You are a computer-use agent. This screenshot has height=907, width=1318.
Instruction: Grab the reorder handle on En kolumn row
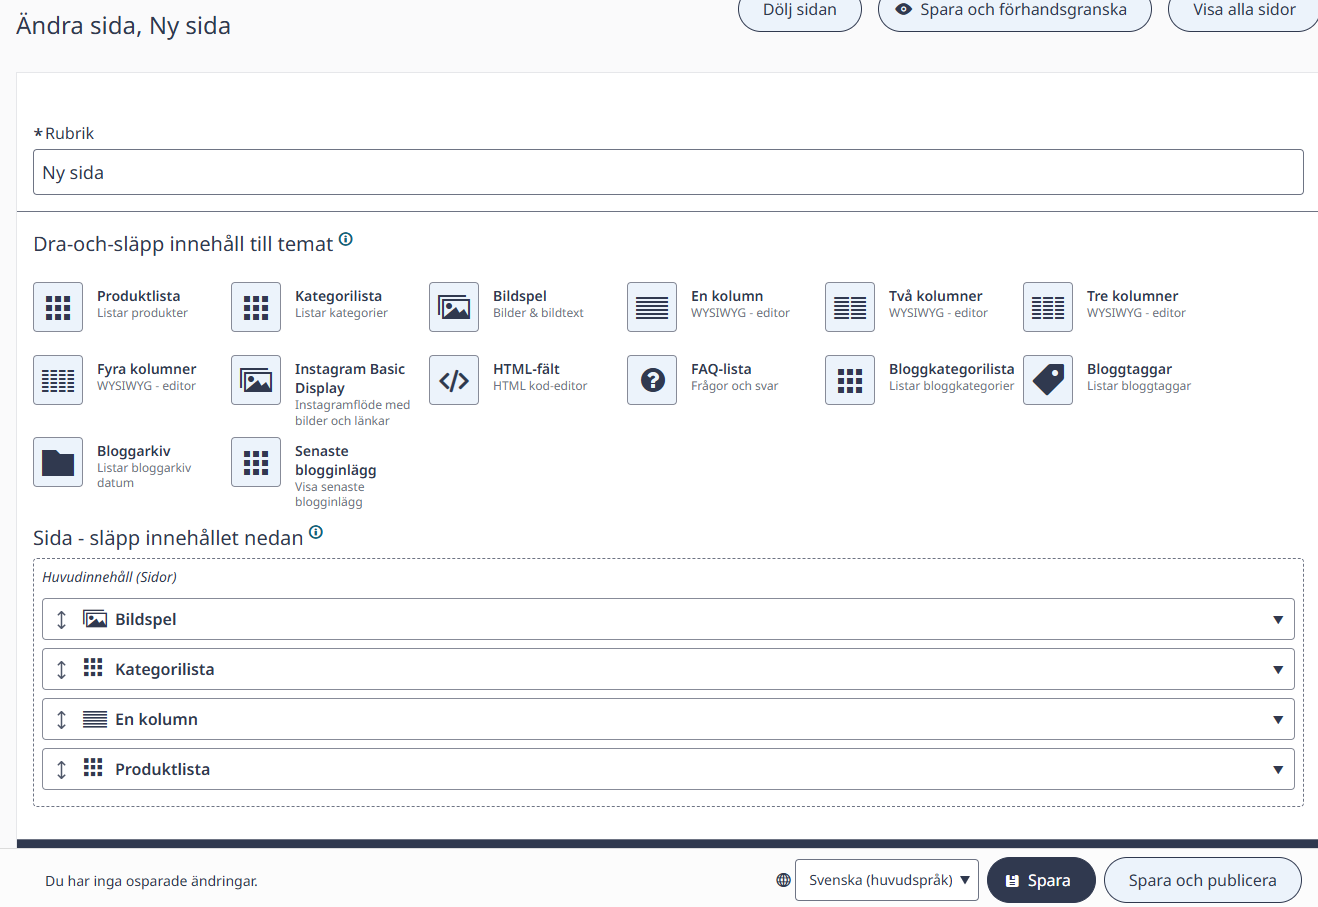pyautogui.click(x=61, y=720)
